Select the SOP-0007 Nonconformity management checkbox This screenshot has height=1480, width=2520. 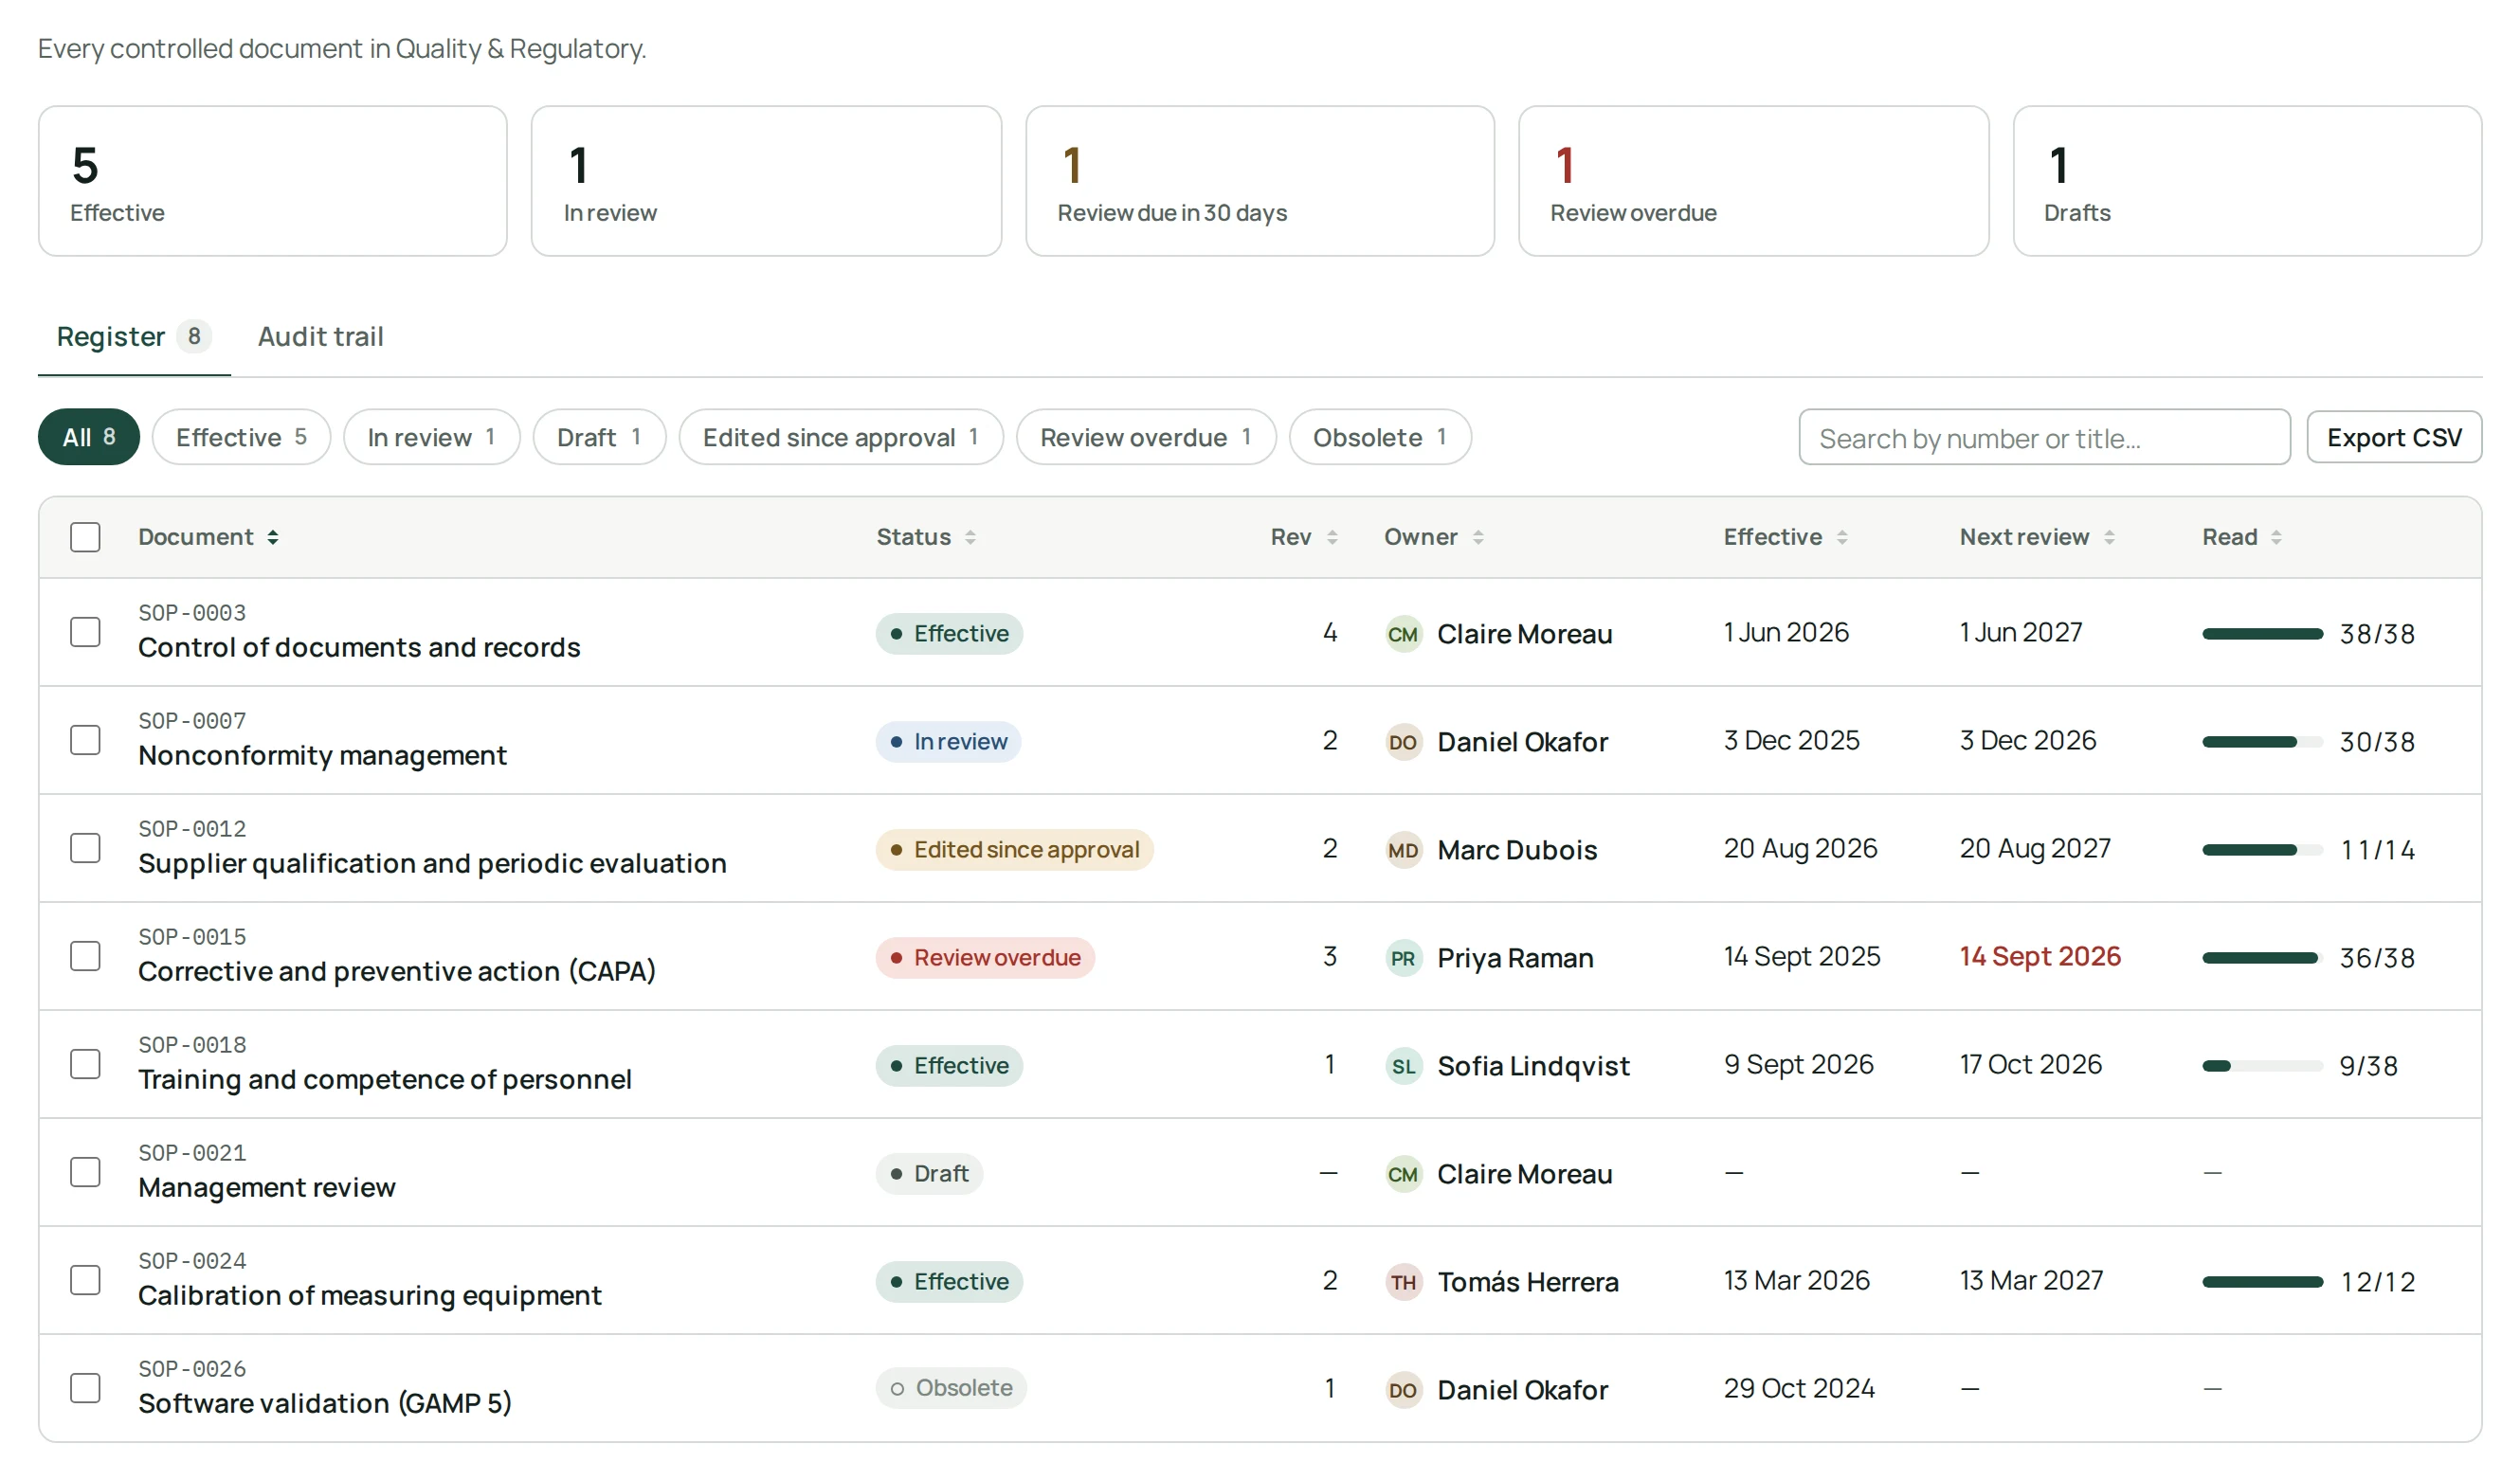tap(85, 740)
